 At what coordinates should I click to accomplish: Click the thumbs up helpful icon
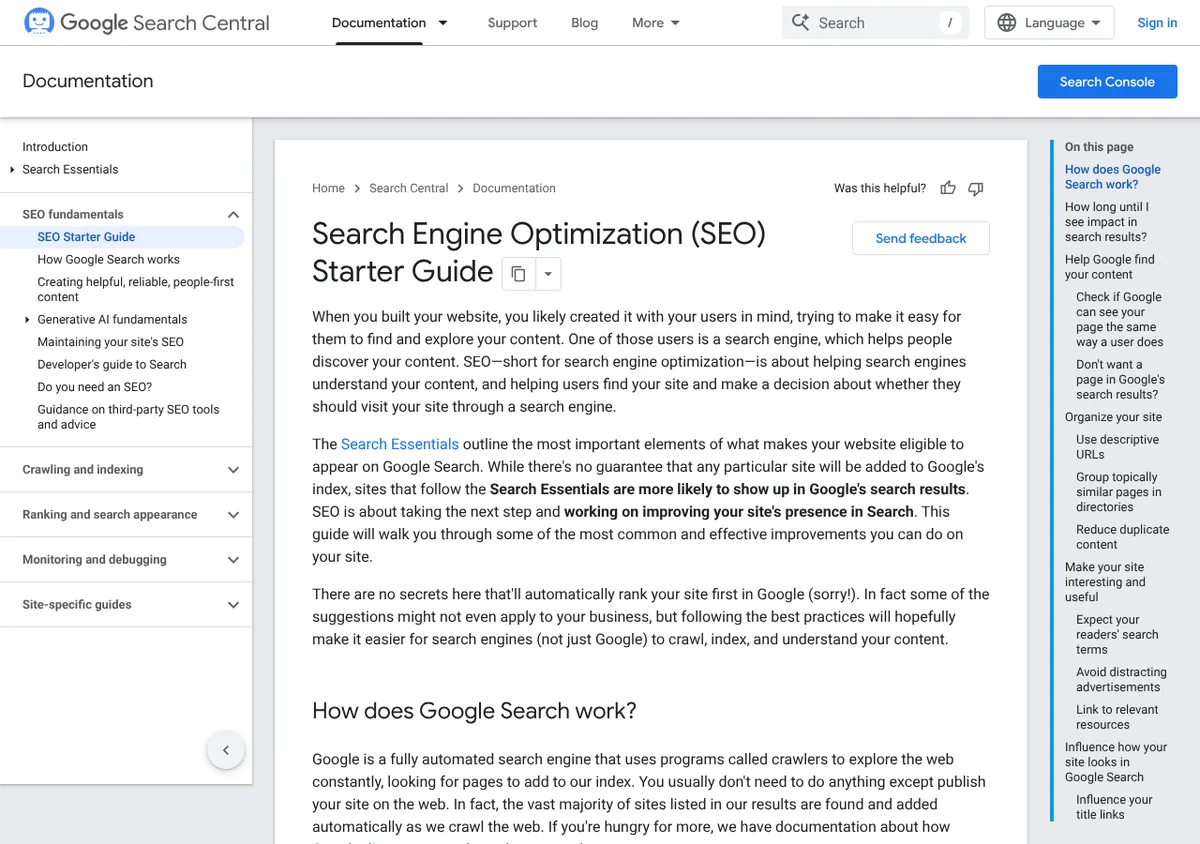coord(948,188)
